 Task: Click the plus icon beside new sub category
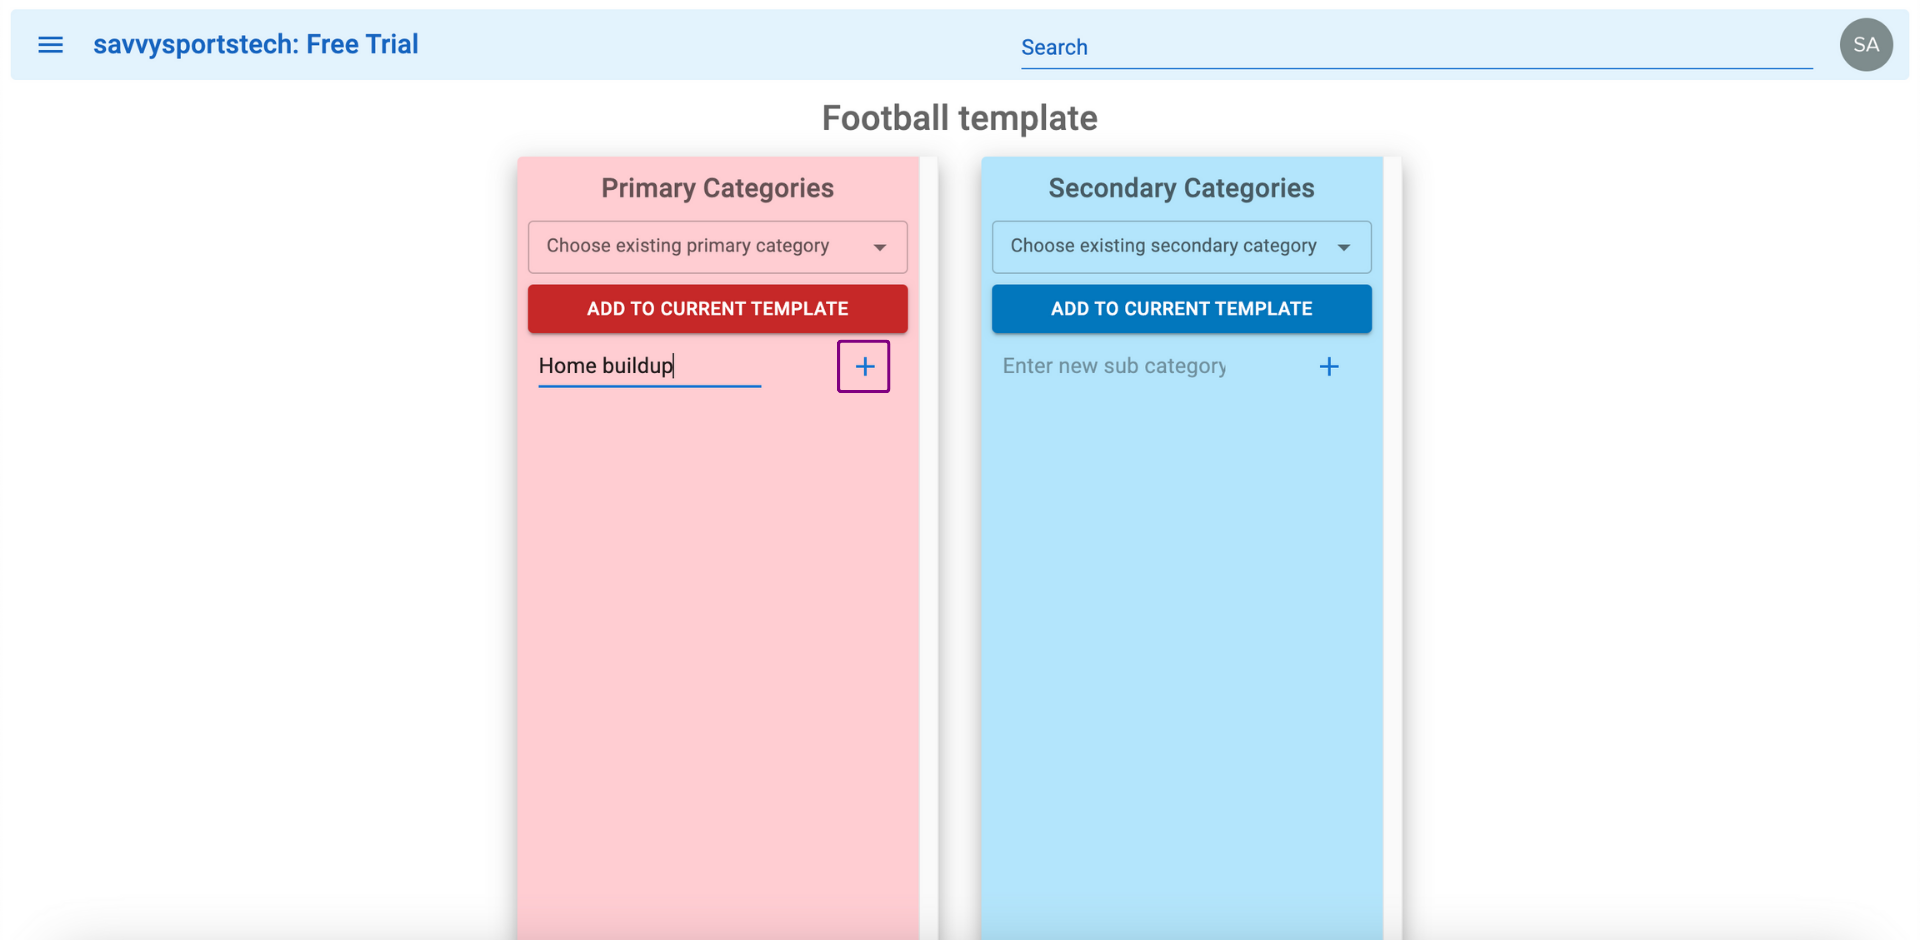click(x=1329, y=367)
